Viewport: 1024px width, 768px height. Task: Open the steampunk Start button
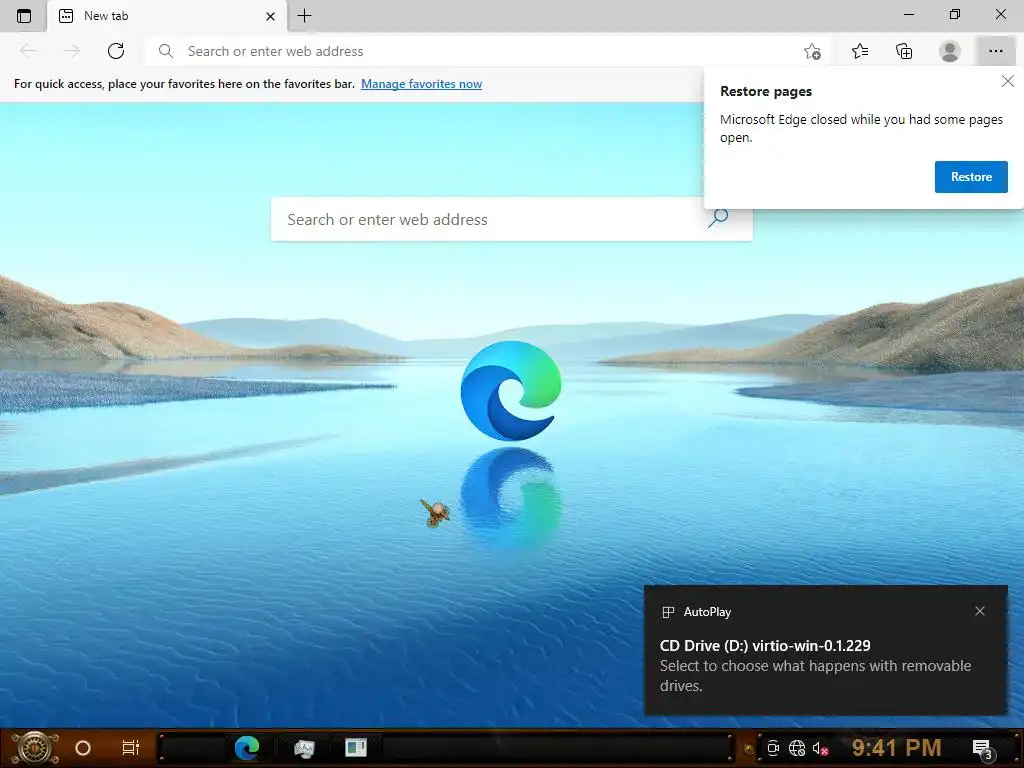[x=34, y=748]
